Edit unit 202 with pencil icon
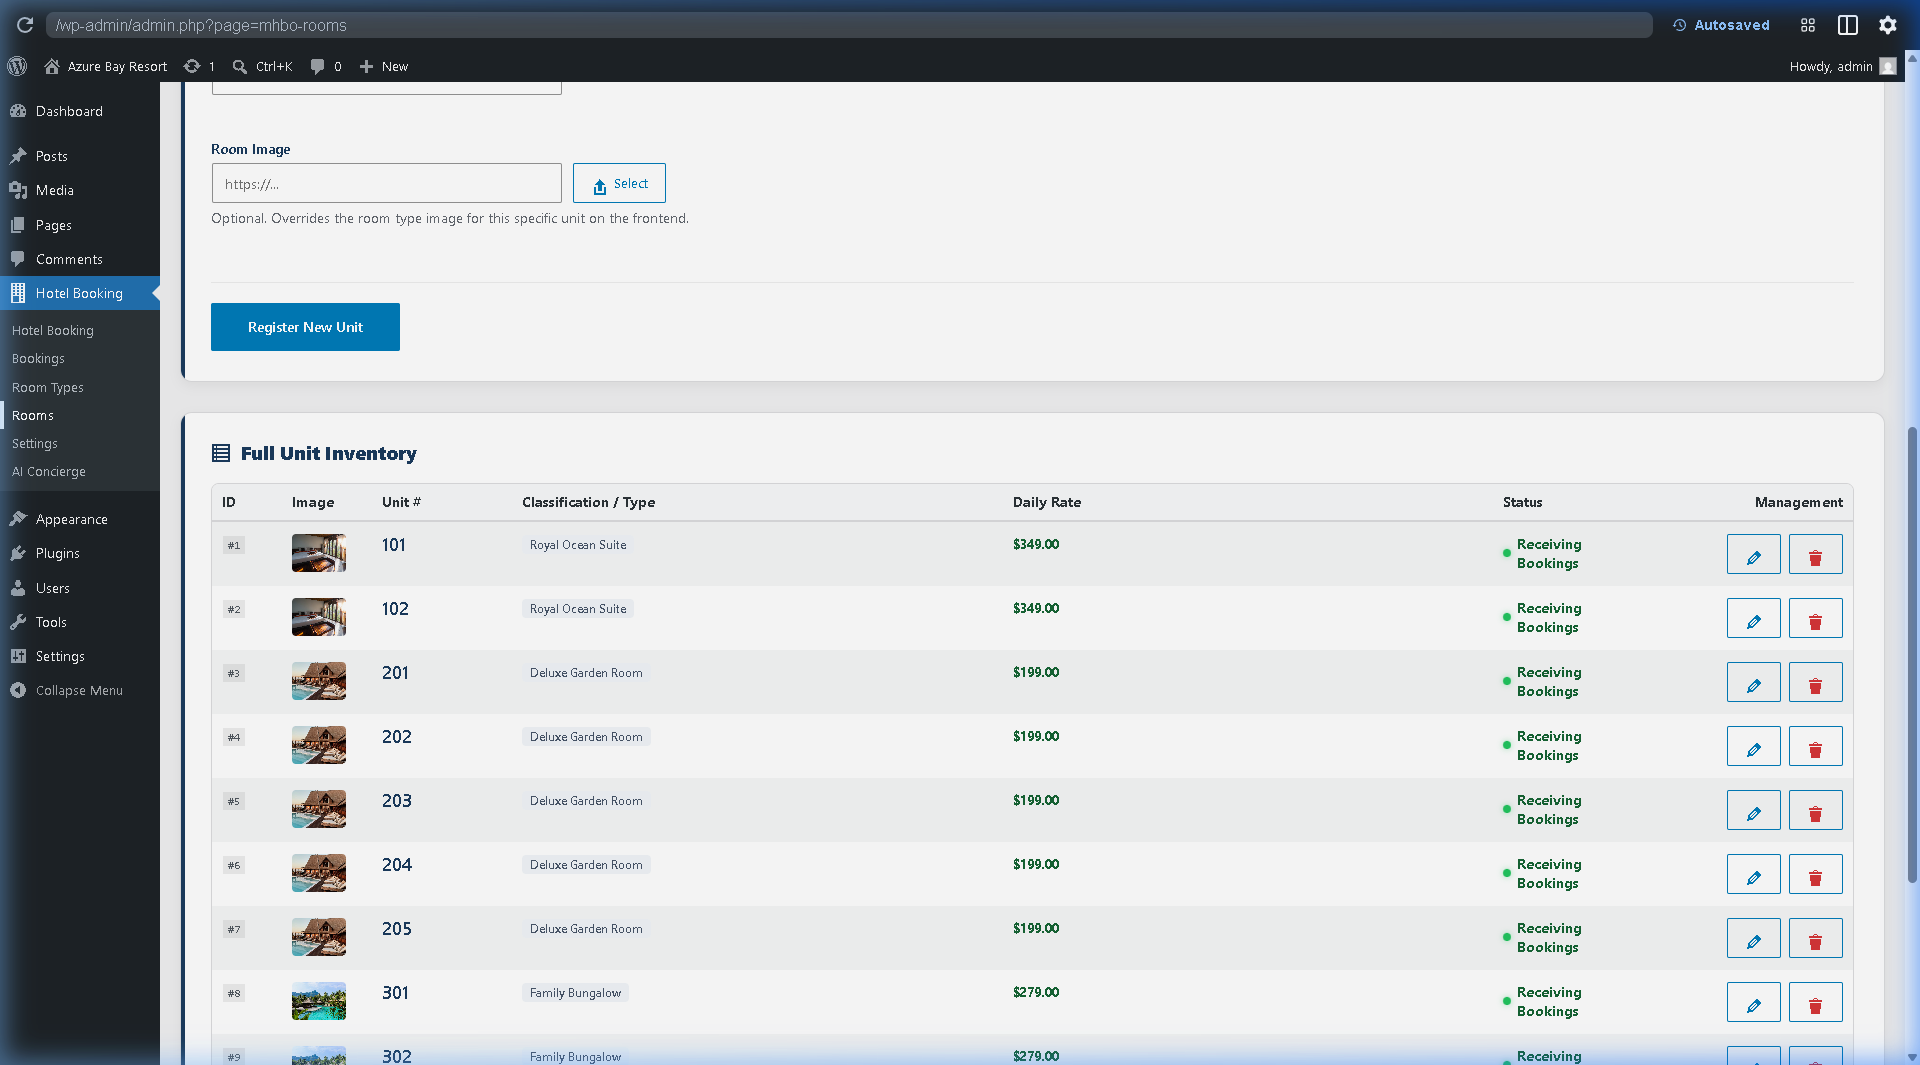 coord(1753,746)
